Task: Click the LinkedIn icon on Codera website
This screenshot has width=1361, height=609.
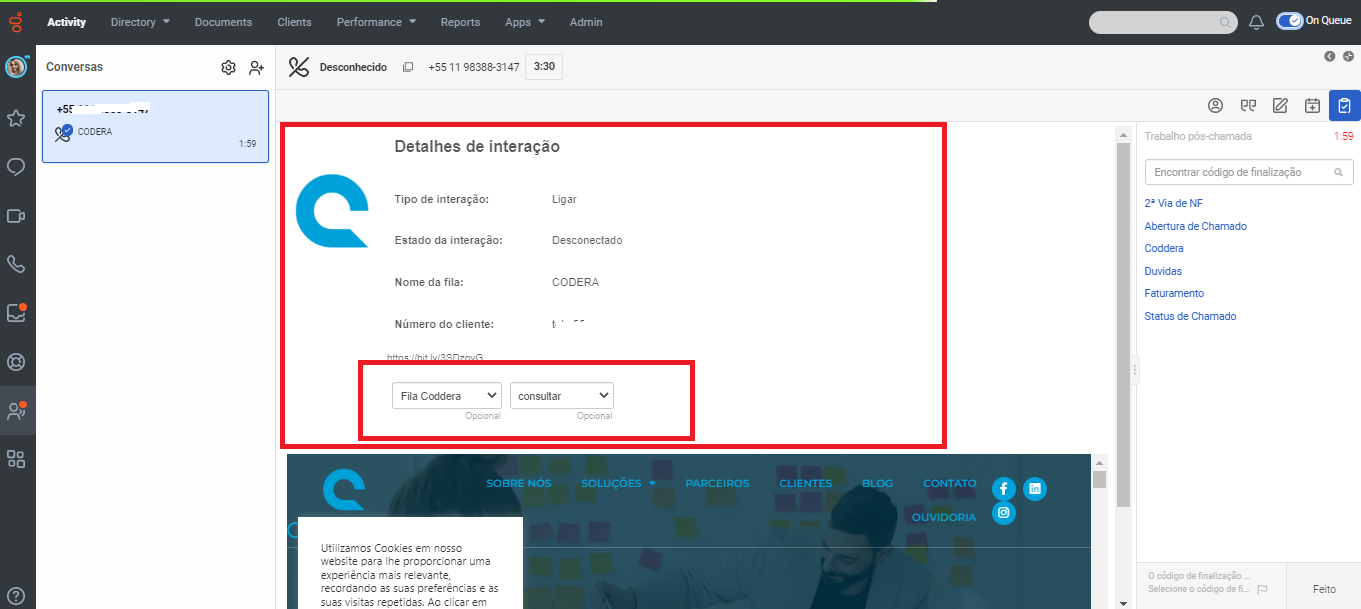Action: pos(1035,489)
